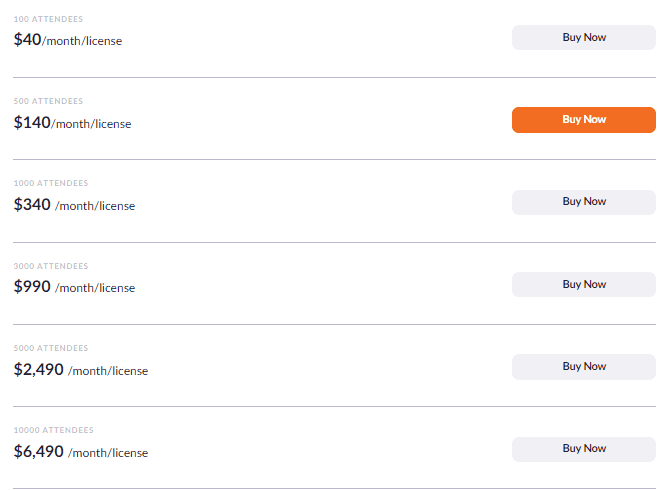Buy the 1000 attendees $340 license
This screenshot has width=663, height=490.
tap(584, 202)
